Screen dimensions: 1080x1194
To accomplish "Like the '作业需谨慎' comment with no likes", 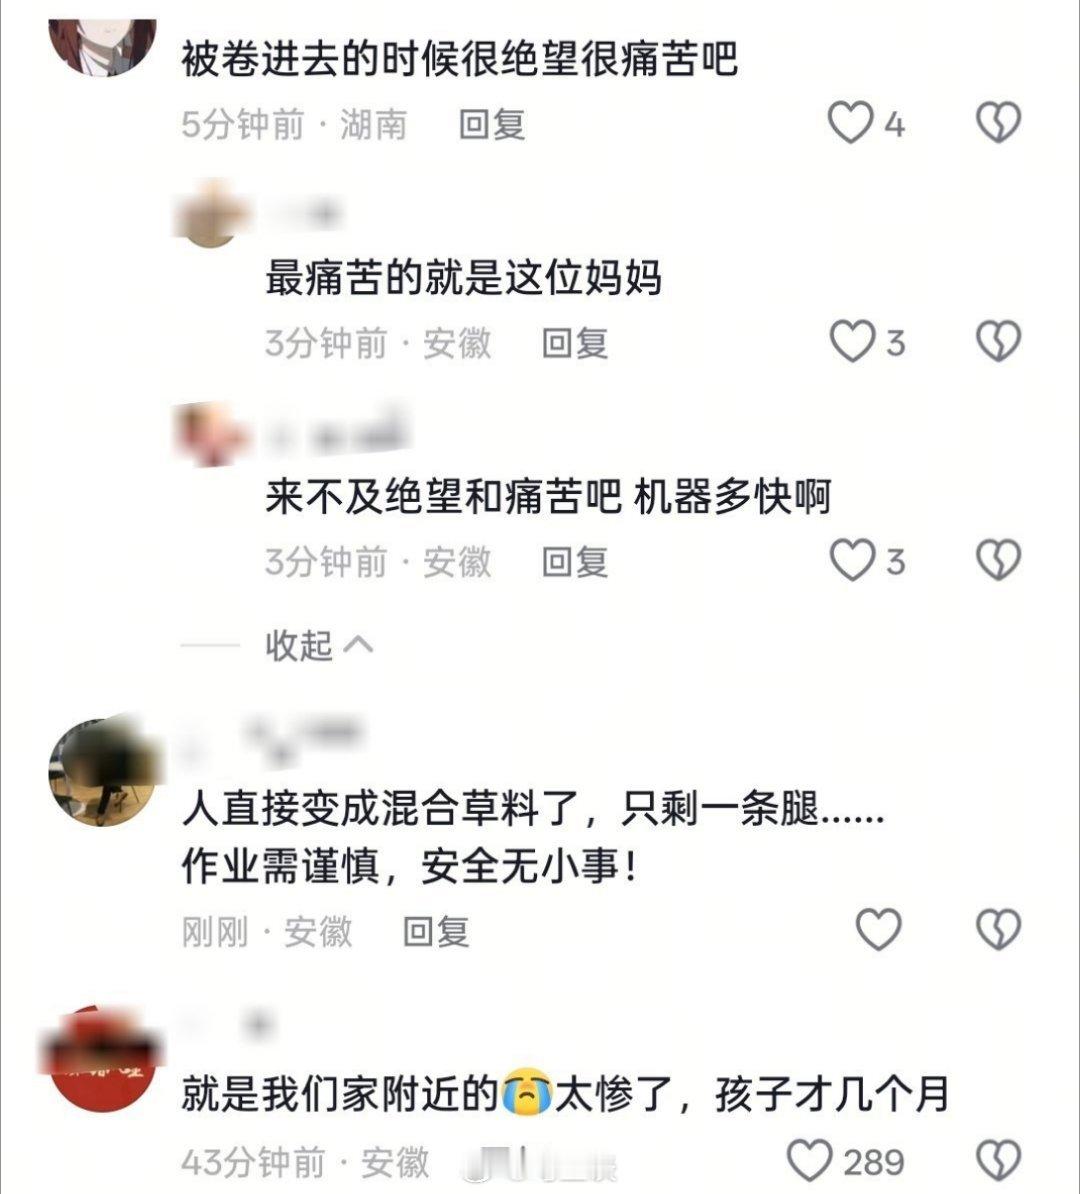I will click(x=878, y=930).
